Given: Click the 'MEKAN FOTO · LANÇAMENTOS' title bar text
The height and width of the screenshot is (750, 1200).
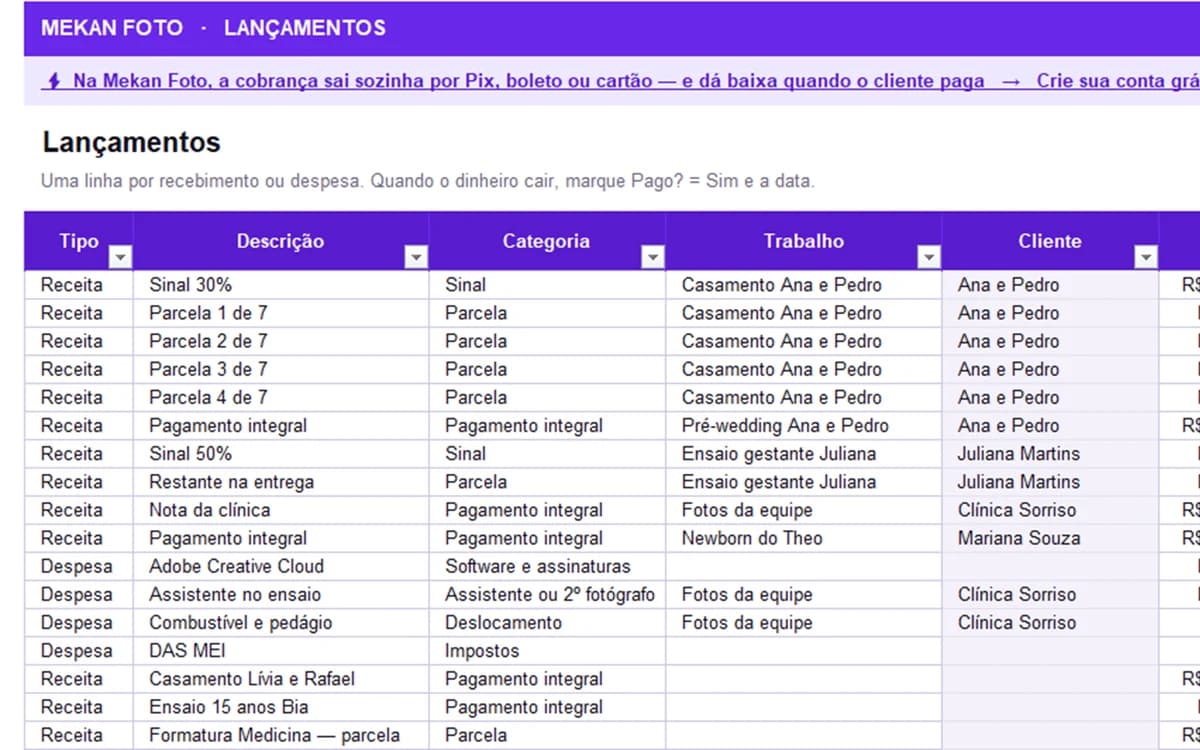Looking at the screenshot, I should (x=213, y=28).
